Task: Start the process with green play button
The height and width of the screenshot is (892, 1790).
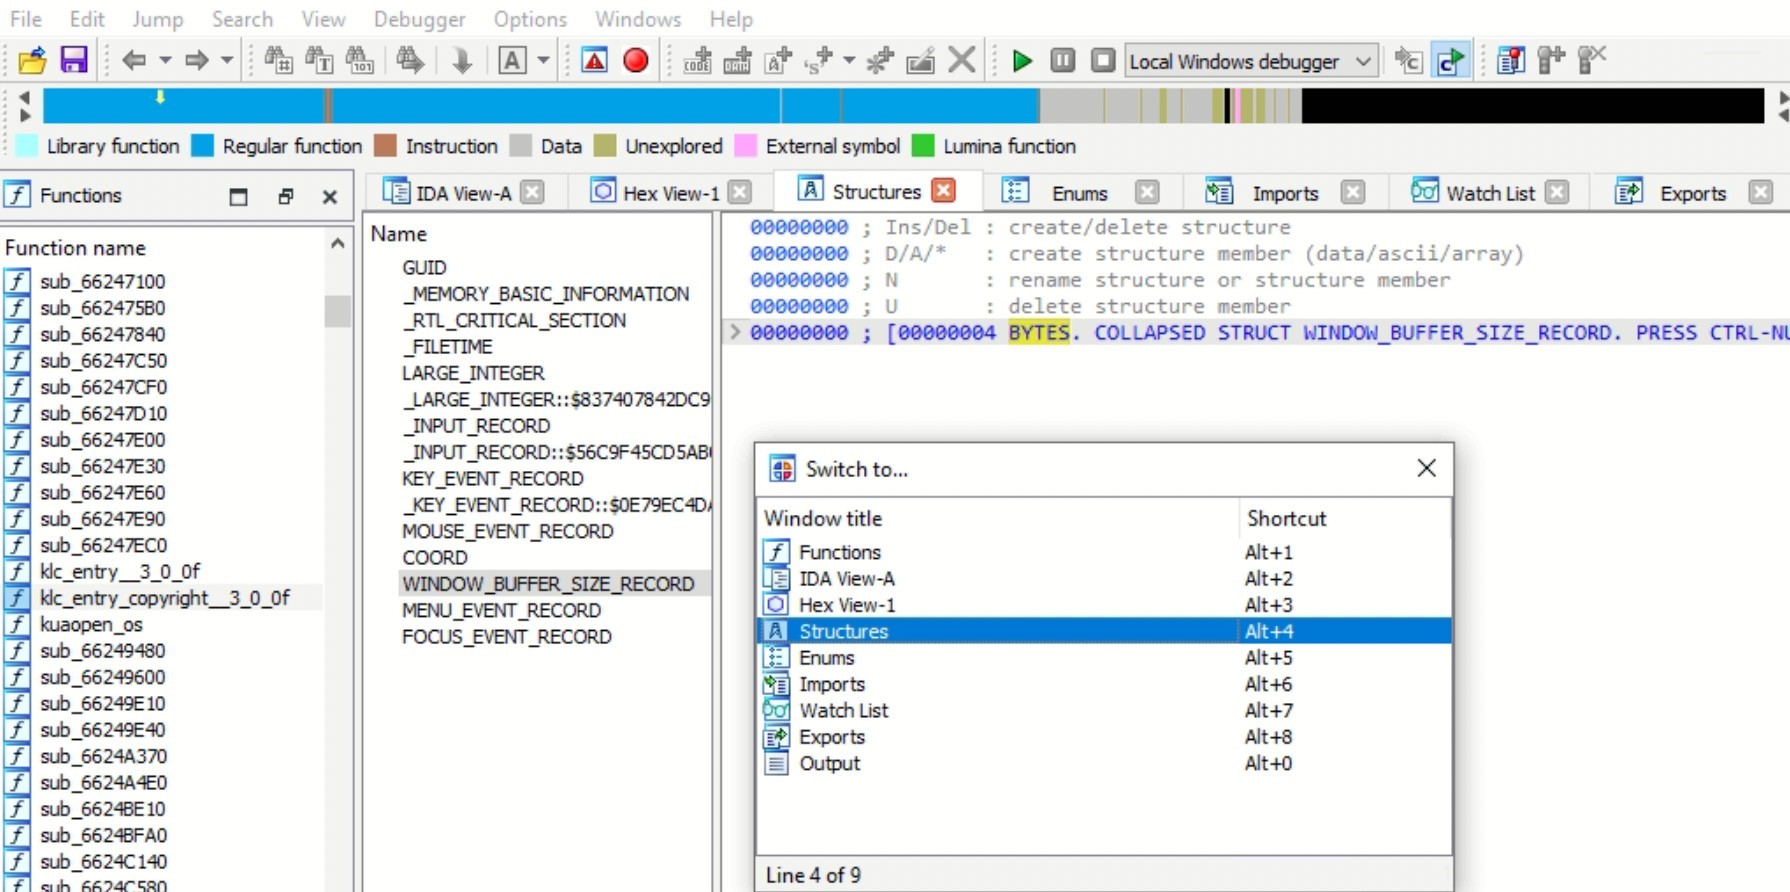Action: coord(1021,61)
